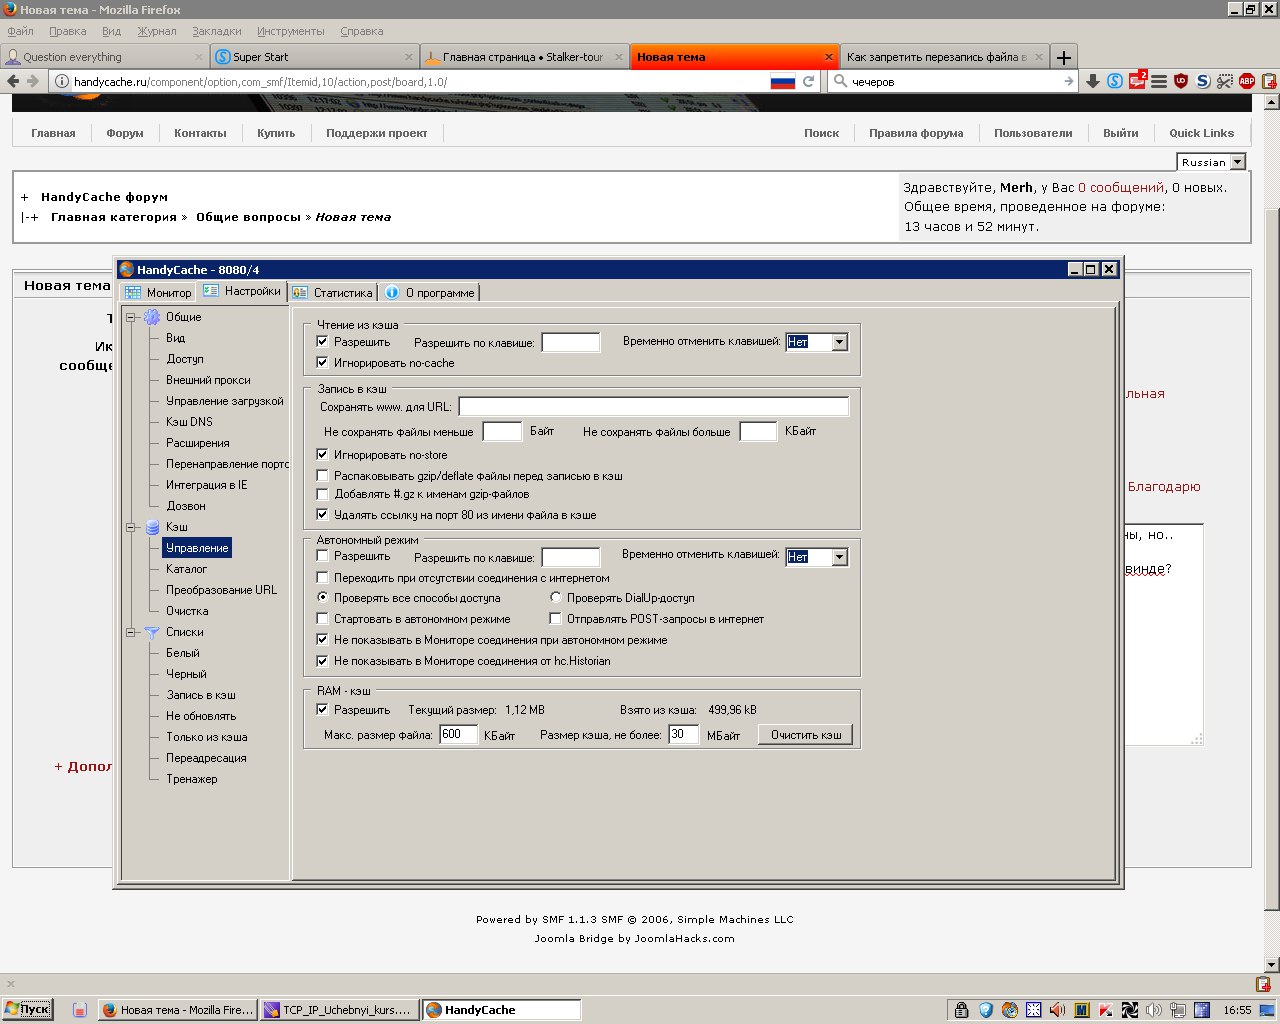Open the О программе tab
This screenshot has width=1280, height=1024.
click(430, 293)
